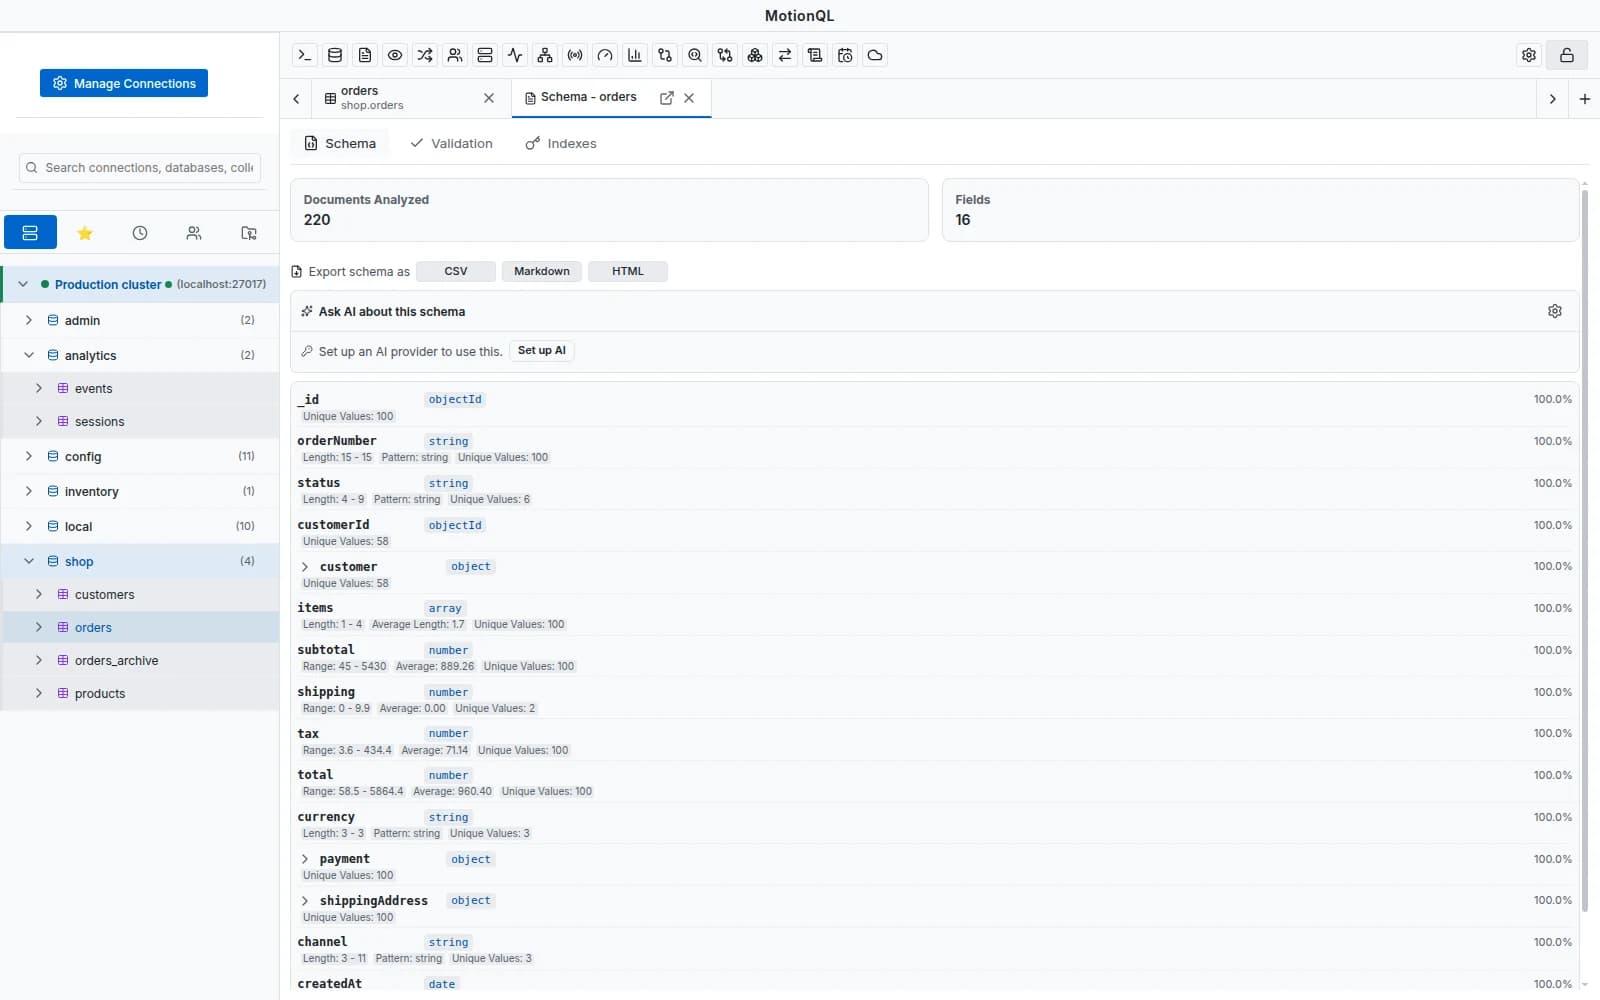Click the unlock padlock icon

[x=1567, y=55]
